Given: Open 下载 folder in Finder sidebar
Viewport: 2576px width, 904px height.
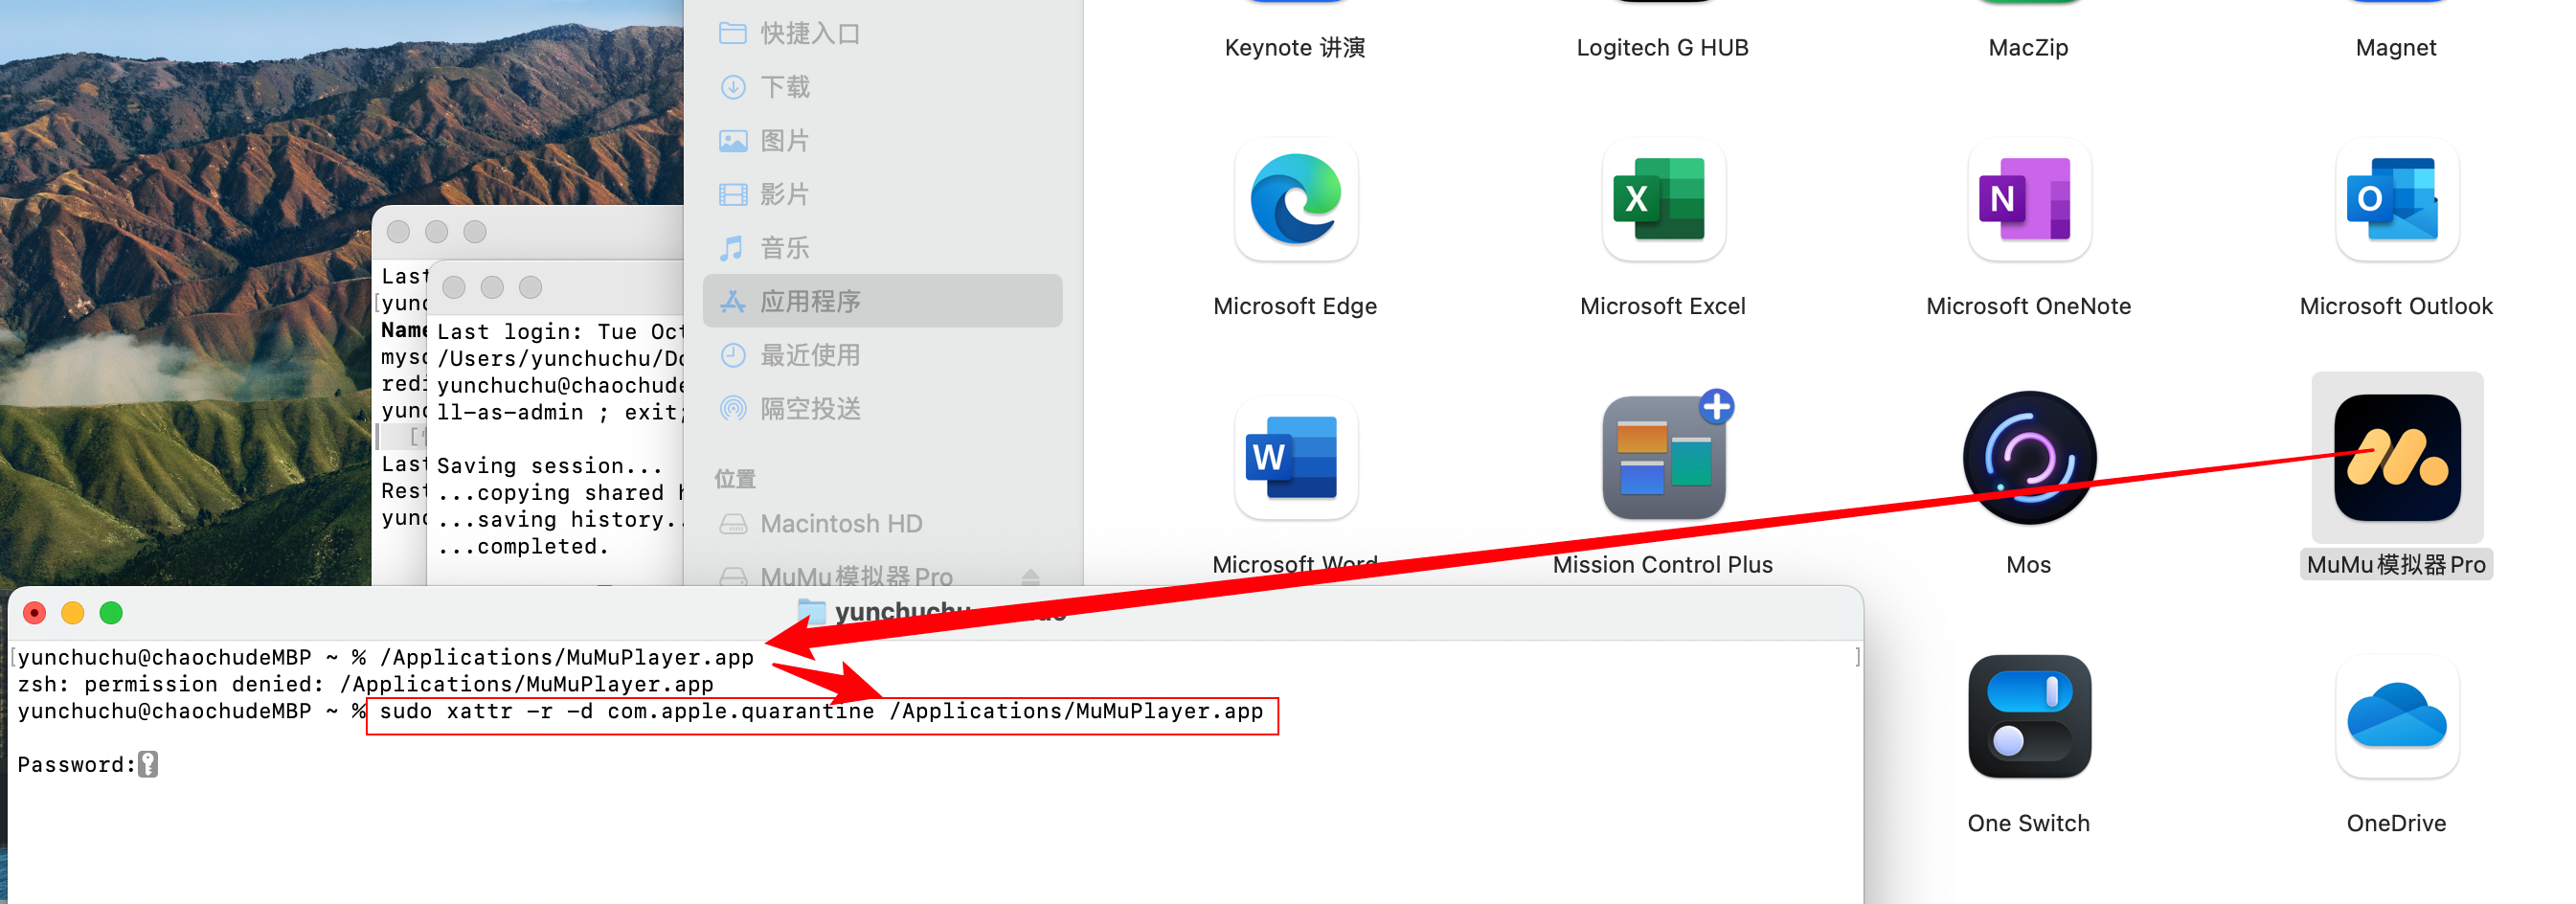Looking at the screenshot, I should (882, 87).
